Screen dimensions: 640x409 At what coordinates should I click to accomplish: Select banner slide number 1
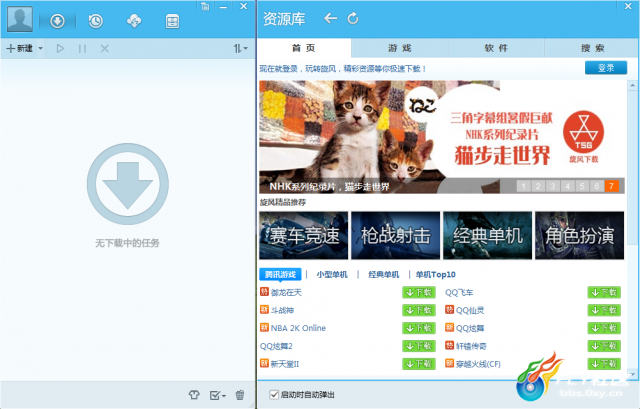point(524,187)
